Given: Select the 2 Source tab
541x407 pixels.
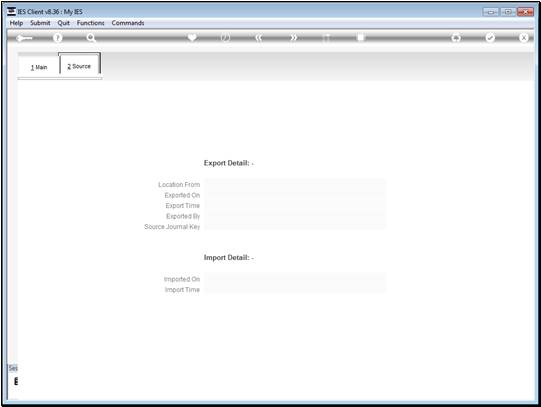Looking at the screenshot, I should click(79, 66).
